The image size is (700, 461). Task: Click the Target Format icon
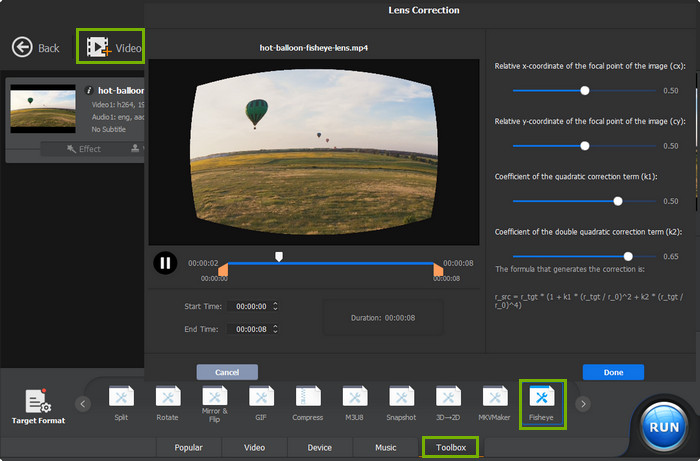38,402
